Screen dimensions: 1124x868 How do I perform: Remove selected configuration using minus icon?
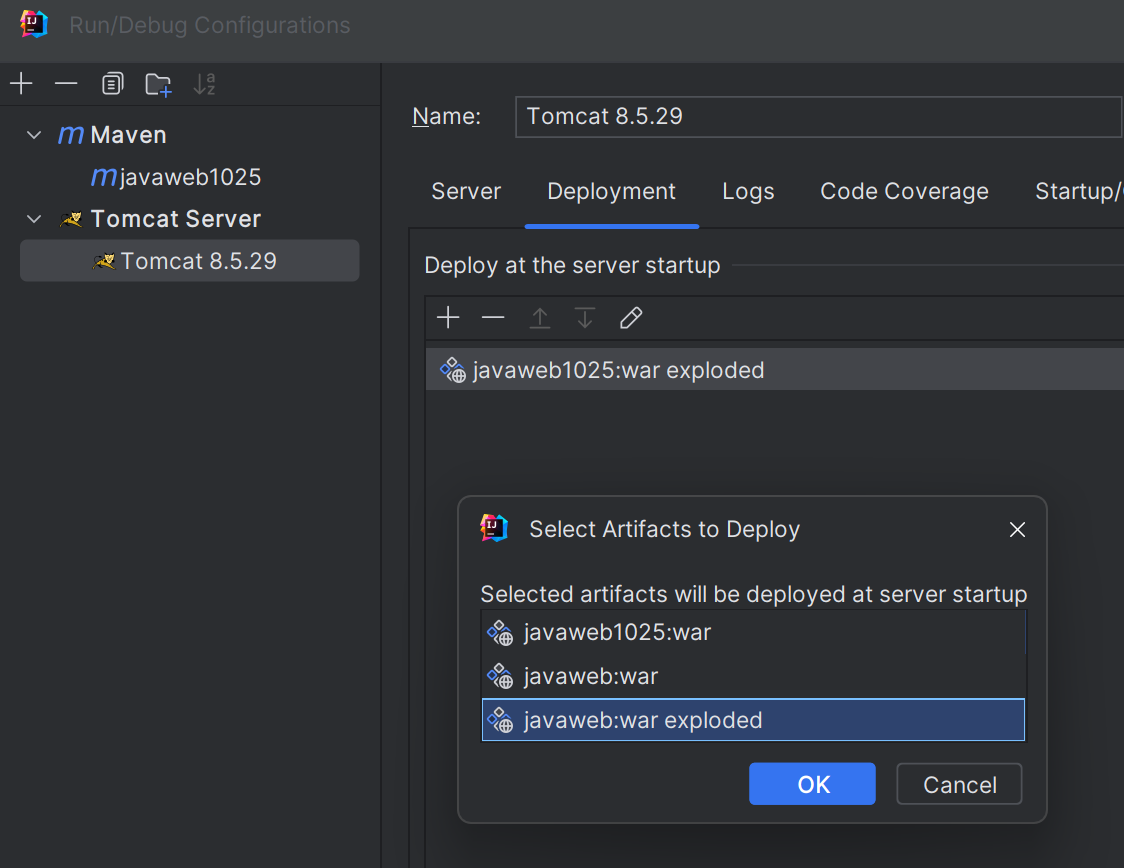[66, 84]
